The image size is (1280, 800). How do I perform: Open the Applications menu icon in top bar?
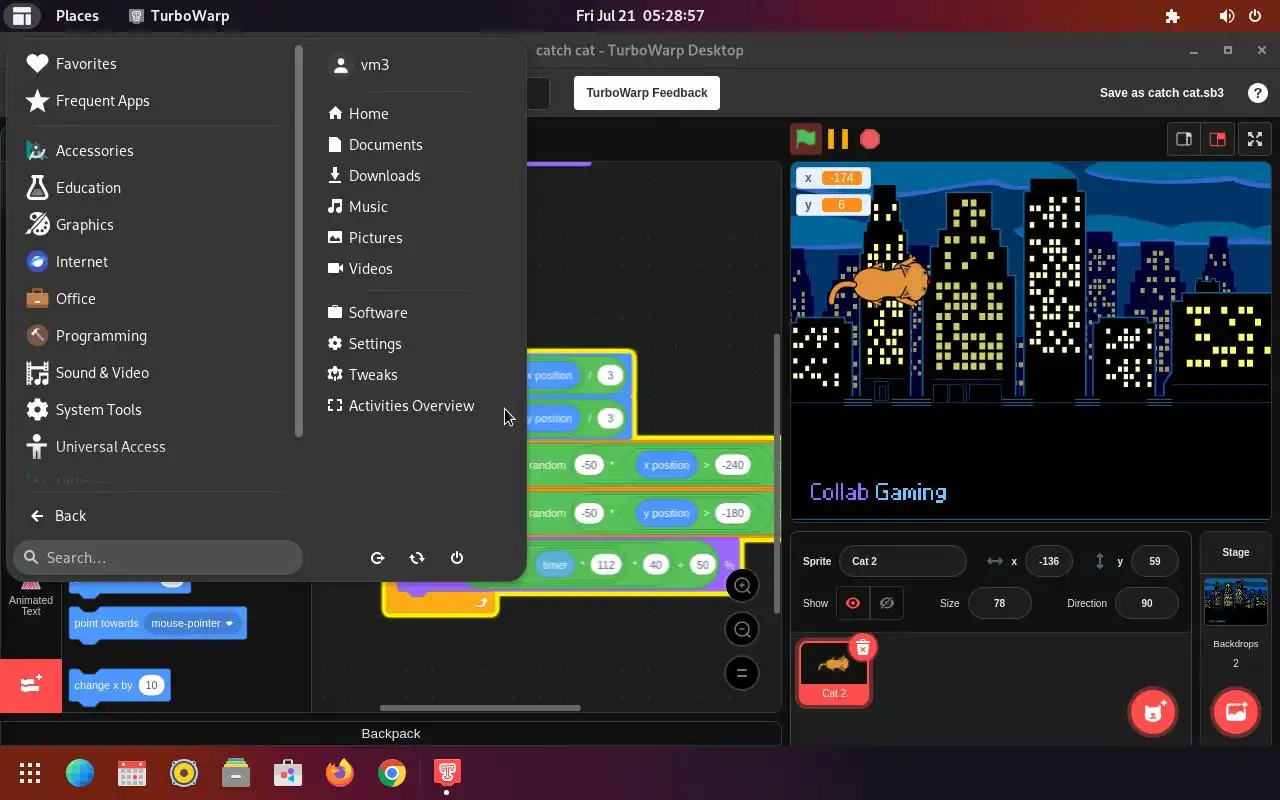[22, 16]
